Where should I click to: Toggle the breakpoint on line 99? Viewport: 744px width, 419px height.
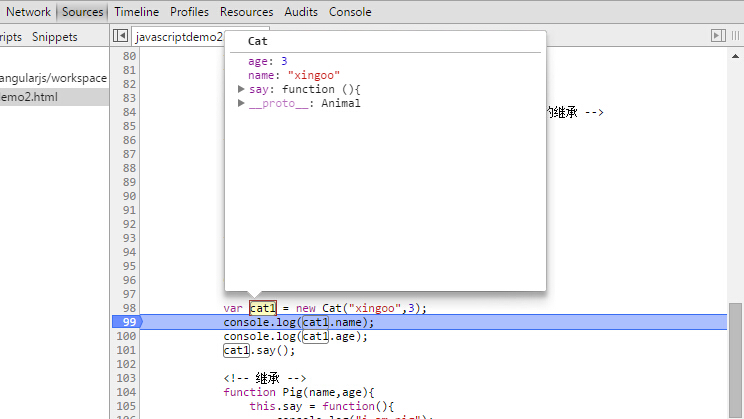[127, 322]
